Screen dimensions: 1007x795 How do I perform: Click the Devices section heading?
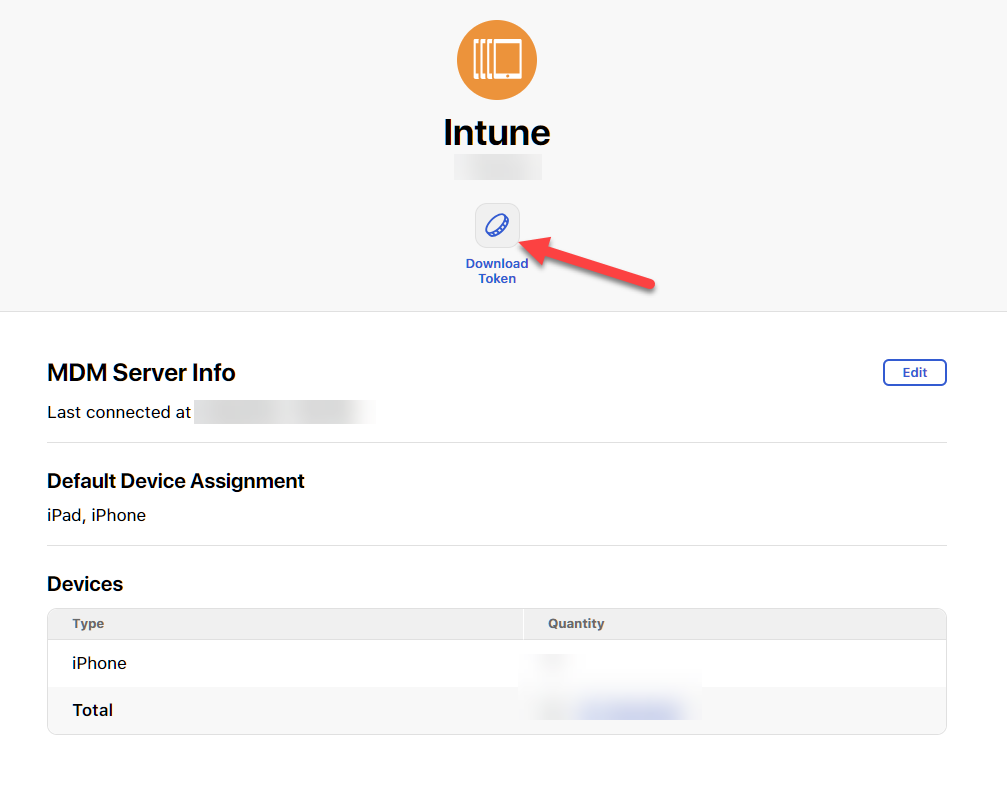click(85, 584)
